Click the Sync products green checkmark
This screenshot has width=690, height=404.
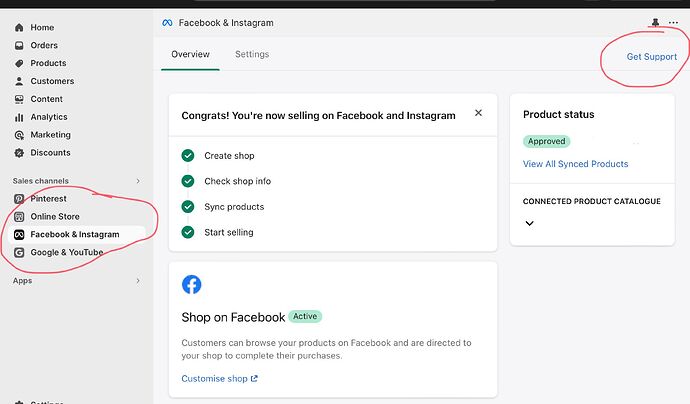187,207
